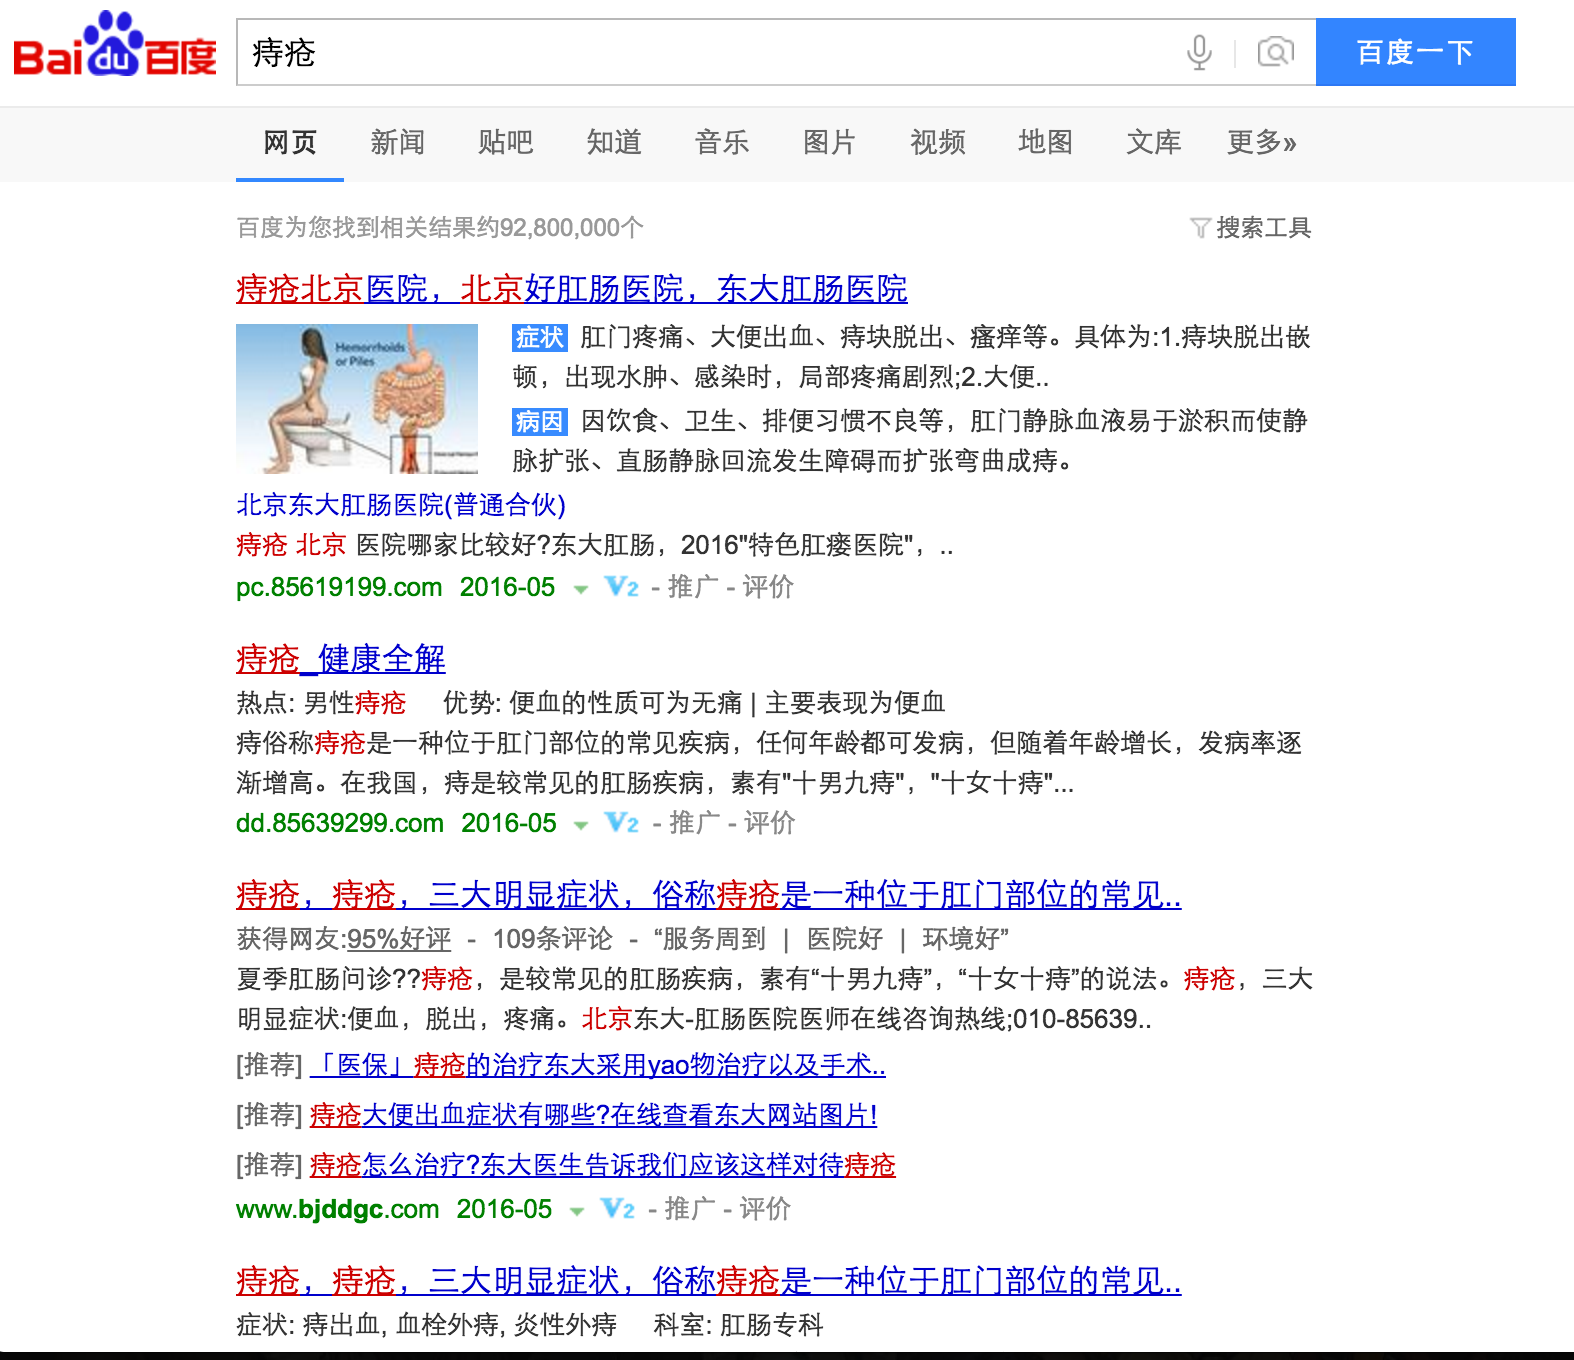Click the 搜索工具 filter funnel icon

[1200, 228]
